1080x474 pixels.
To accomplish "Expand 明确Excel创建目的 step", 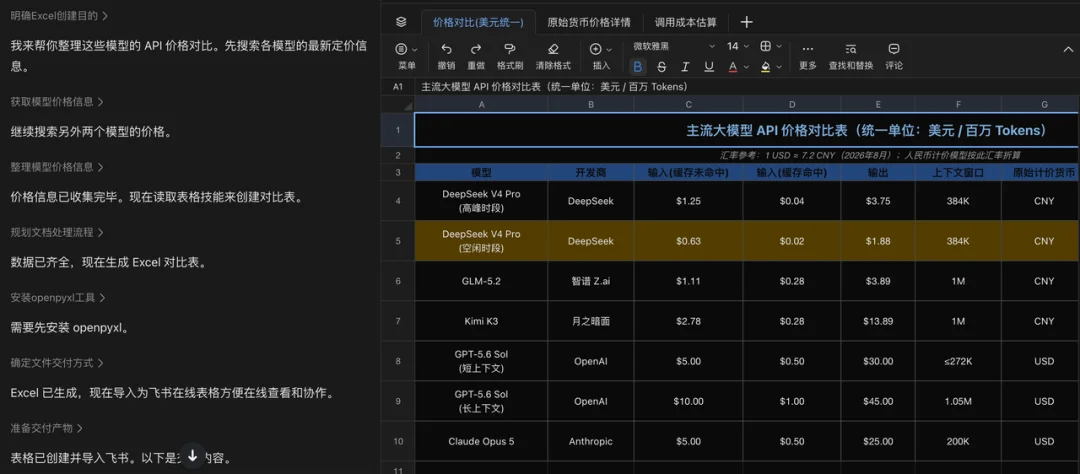I will click(59, 15).
